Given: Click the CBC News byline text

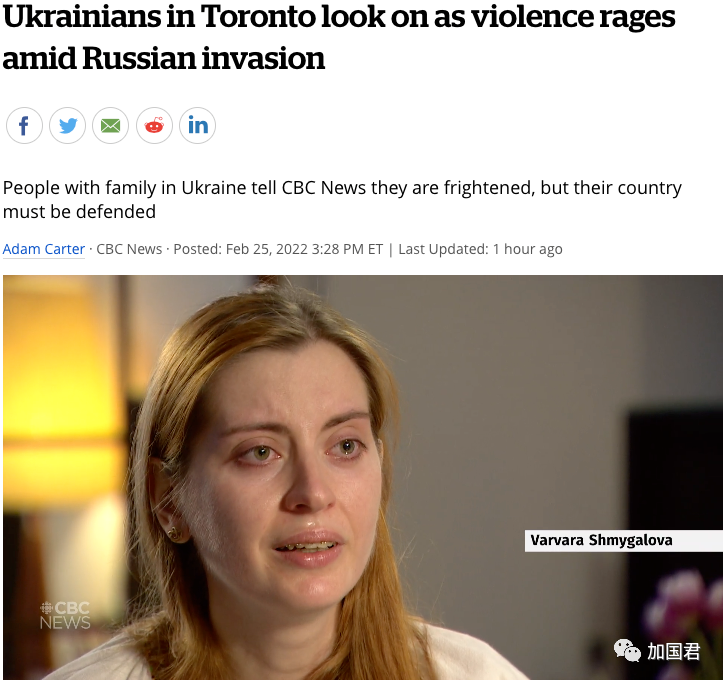Looking at the screenshot, I should [129, 249].
